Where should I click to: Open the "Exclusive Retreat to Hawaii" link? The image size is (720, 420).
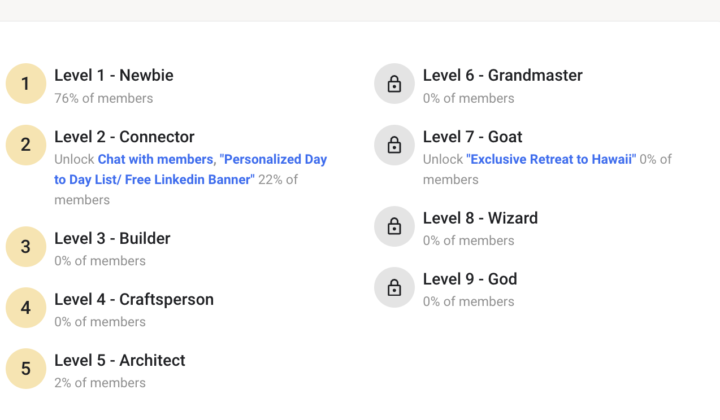coord(551,159)
